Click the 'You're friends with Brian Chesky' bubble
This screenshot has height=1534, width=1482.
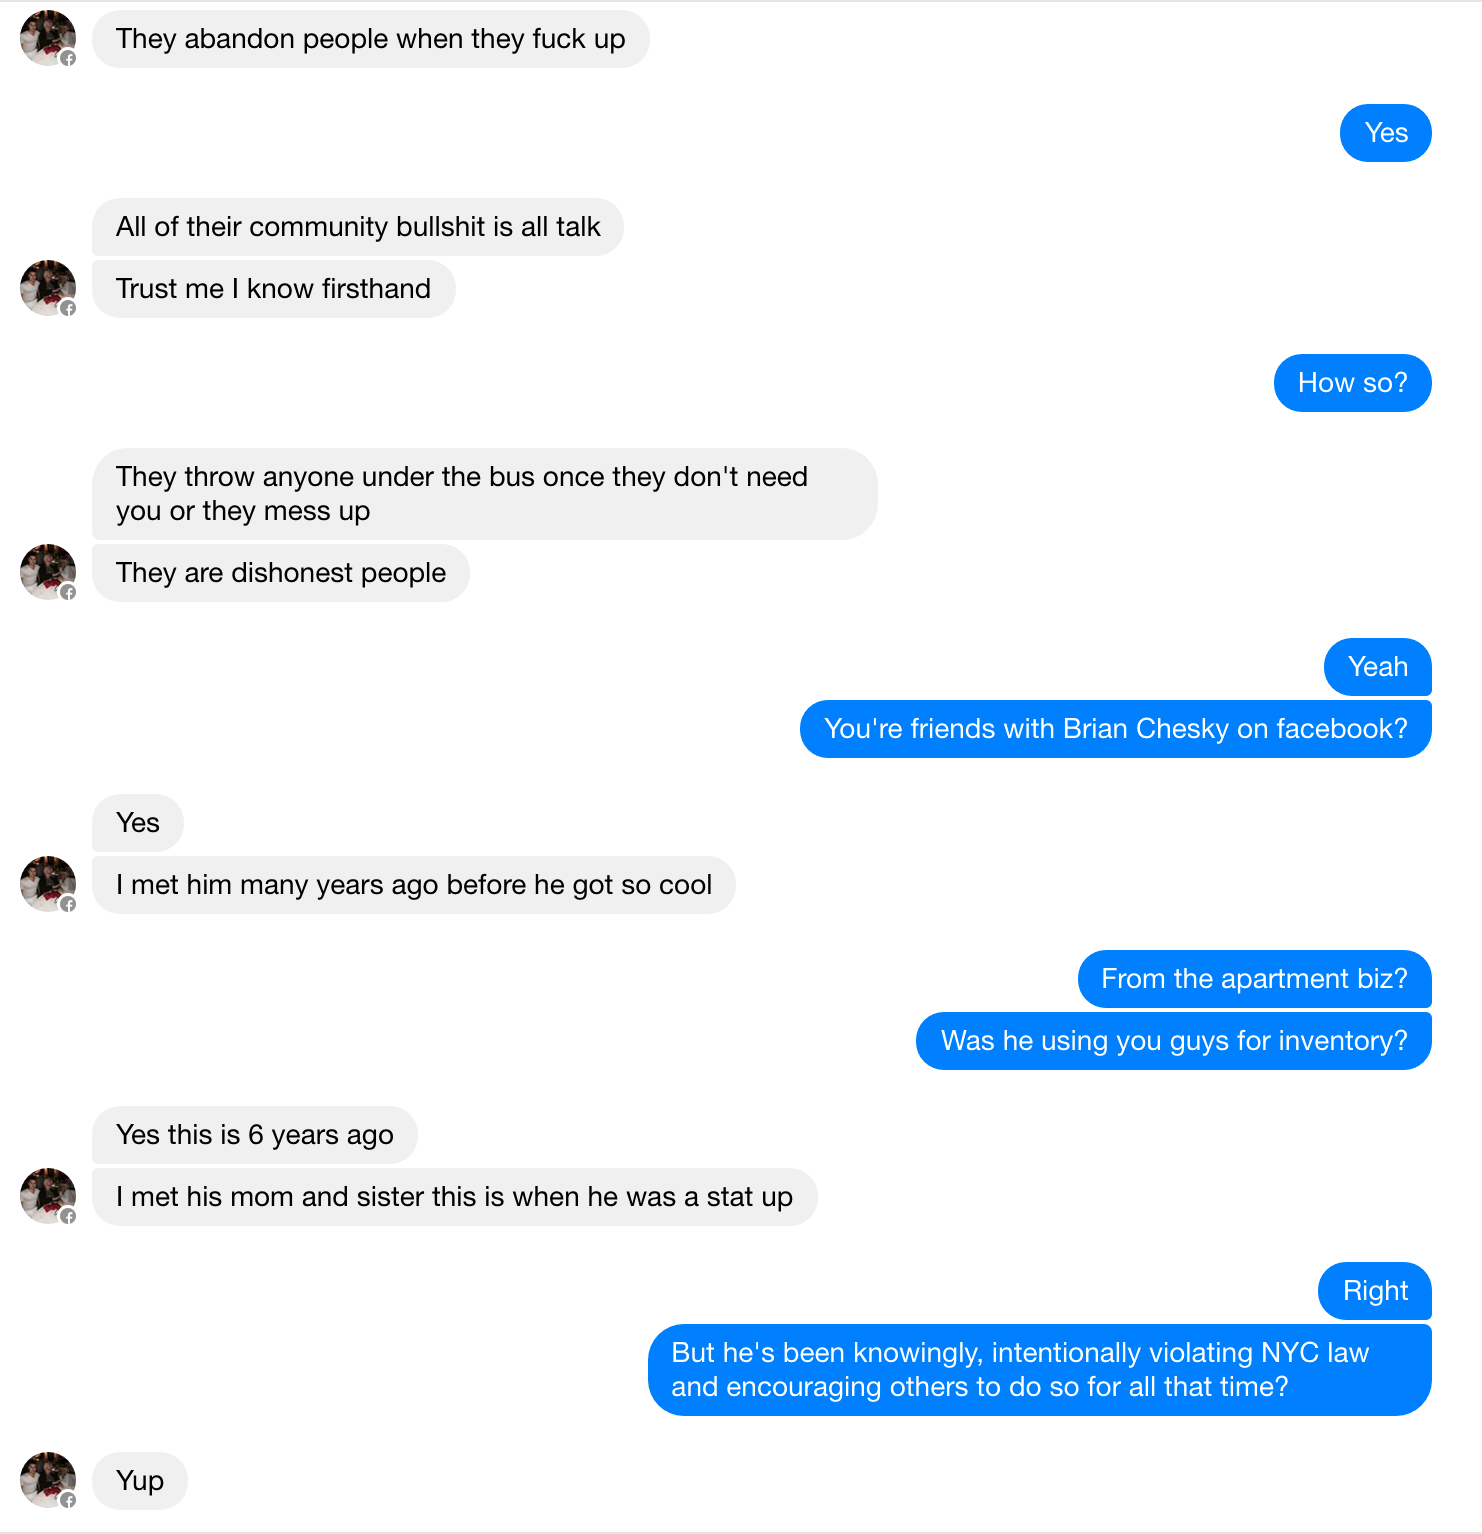coord(1115,729)
